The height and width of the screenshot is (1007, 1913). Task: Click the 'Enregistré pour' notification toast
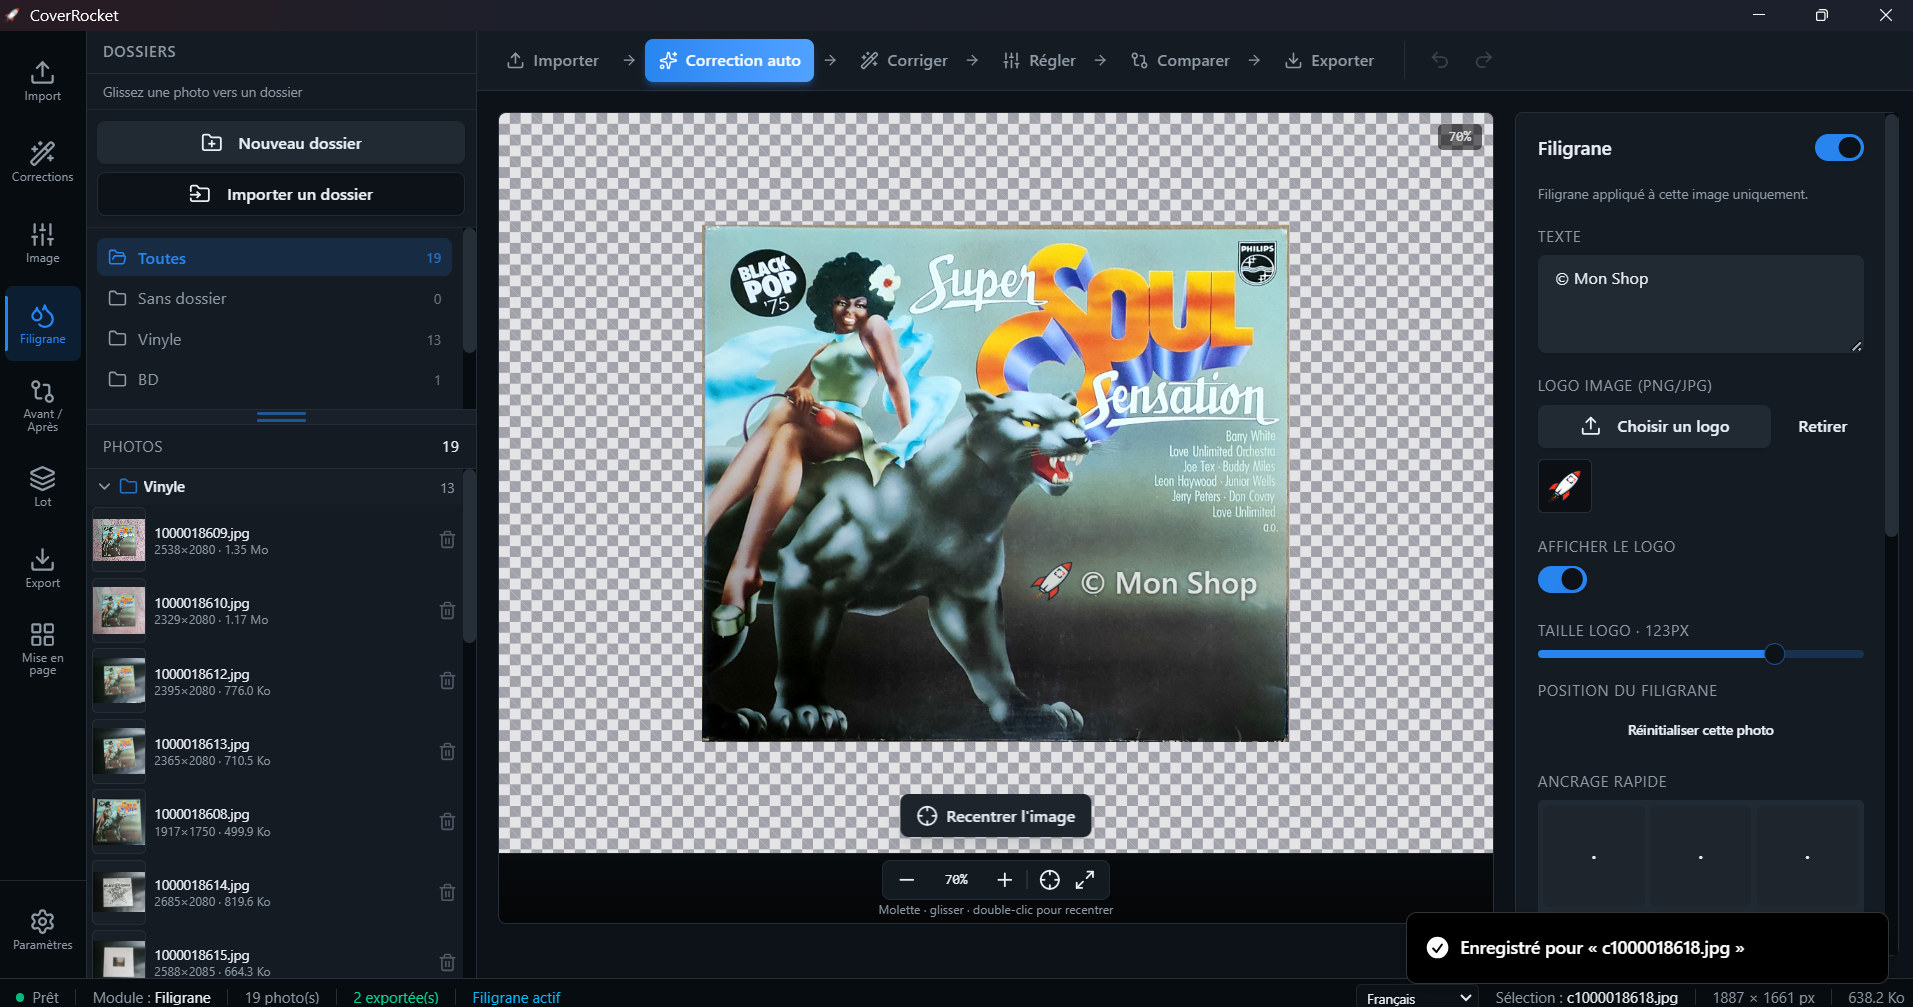pos(1647,948)
